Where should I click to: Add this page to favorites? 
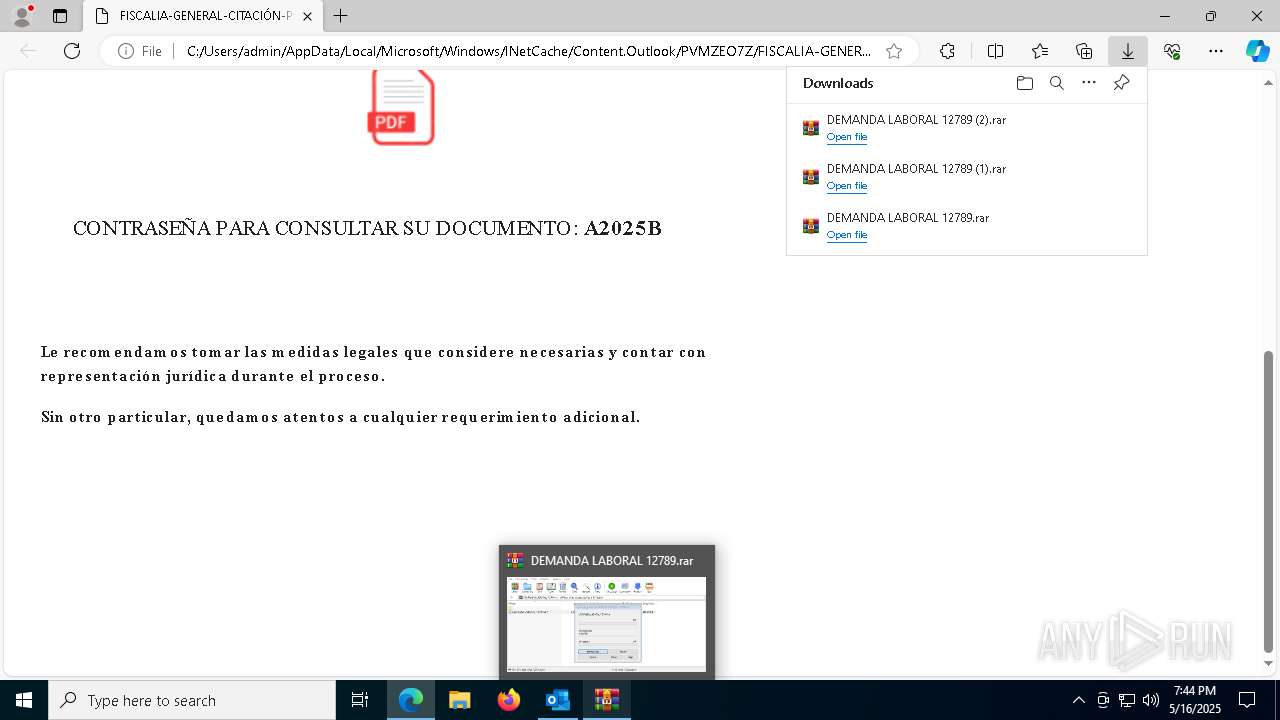[x=894, y=51]
